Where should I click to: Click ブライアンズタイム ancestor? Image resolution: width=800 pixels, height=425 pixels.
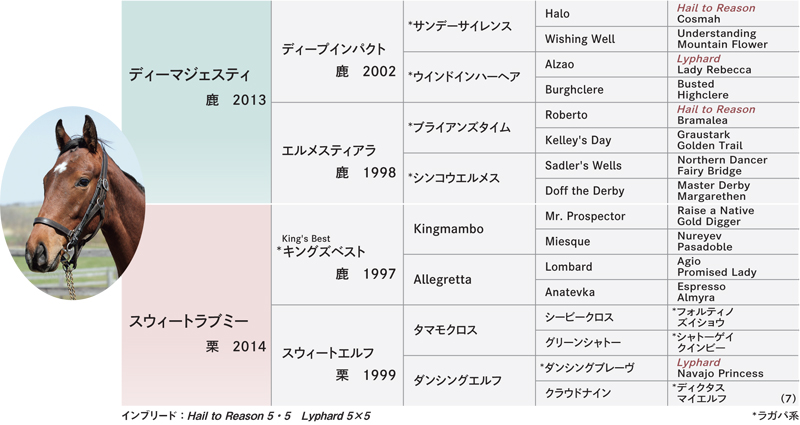(x=469, y=128)
